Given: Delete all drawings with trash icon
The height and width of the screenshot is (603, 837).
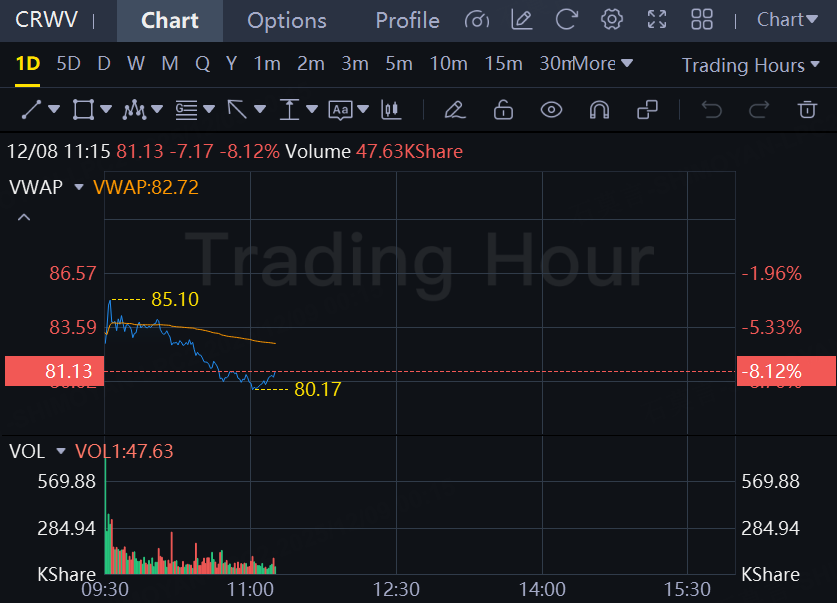Looking at the screenshot, I should coord(807,109).
